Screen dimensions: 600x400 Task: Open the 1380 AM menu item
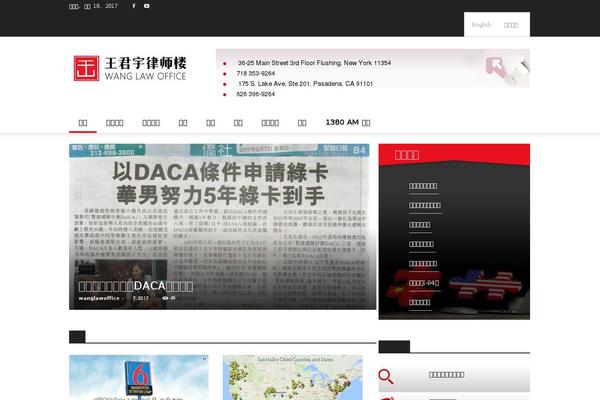[348, 122]
